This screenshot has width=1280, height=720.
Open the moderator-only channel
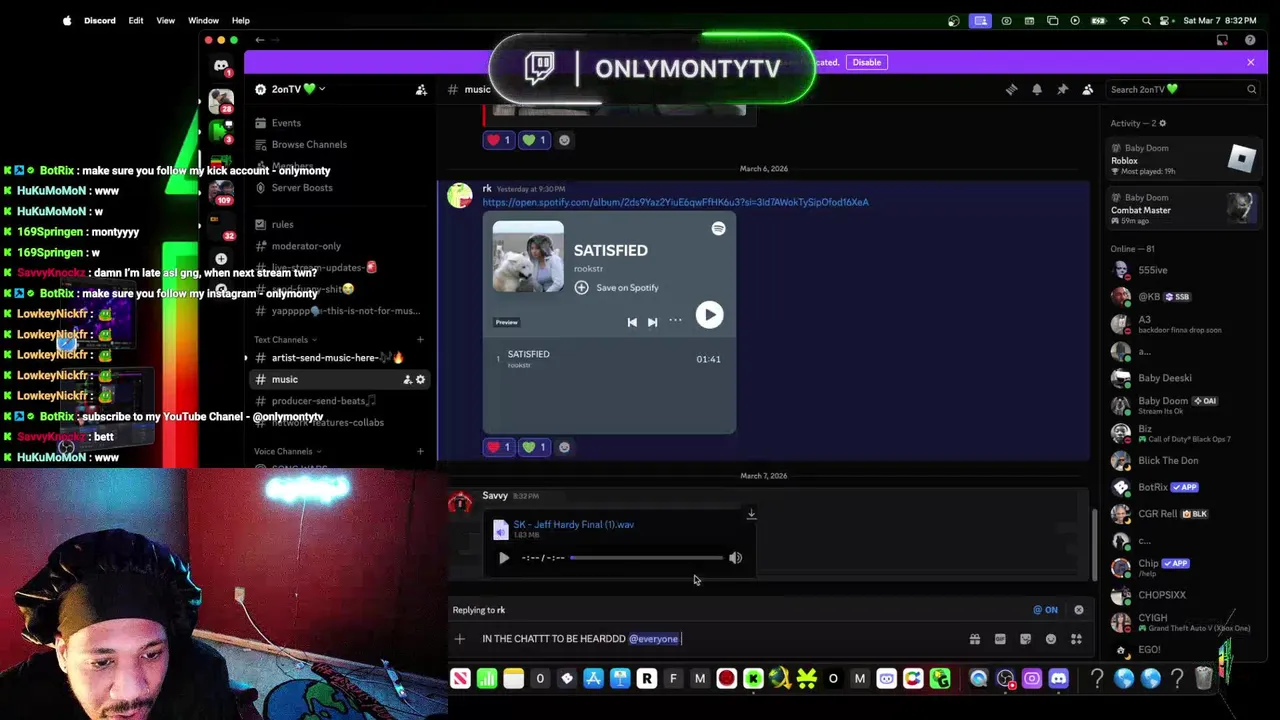(338, 246)
